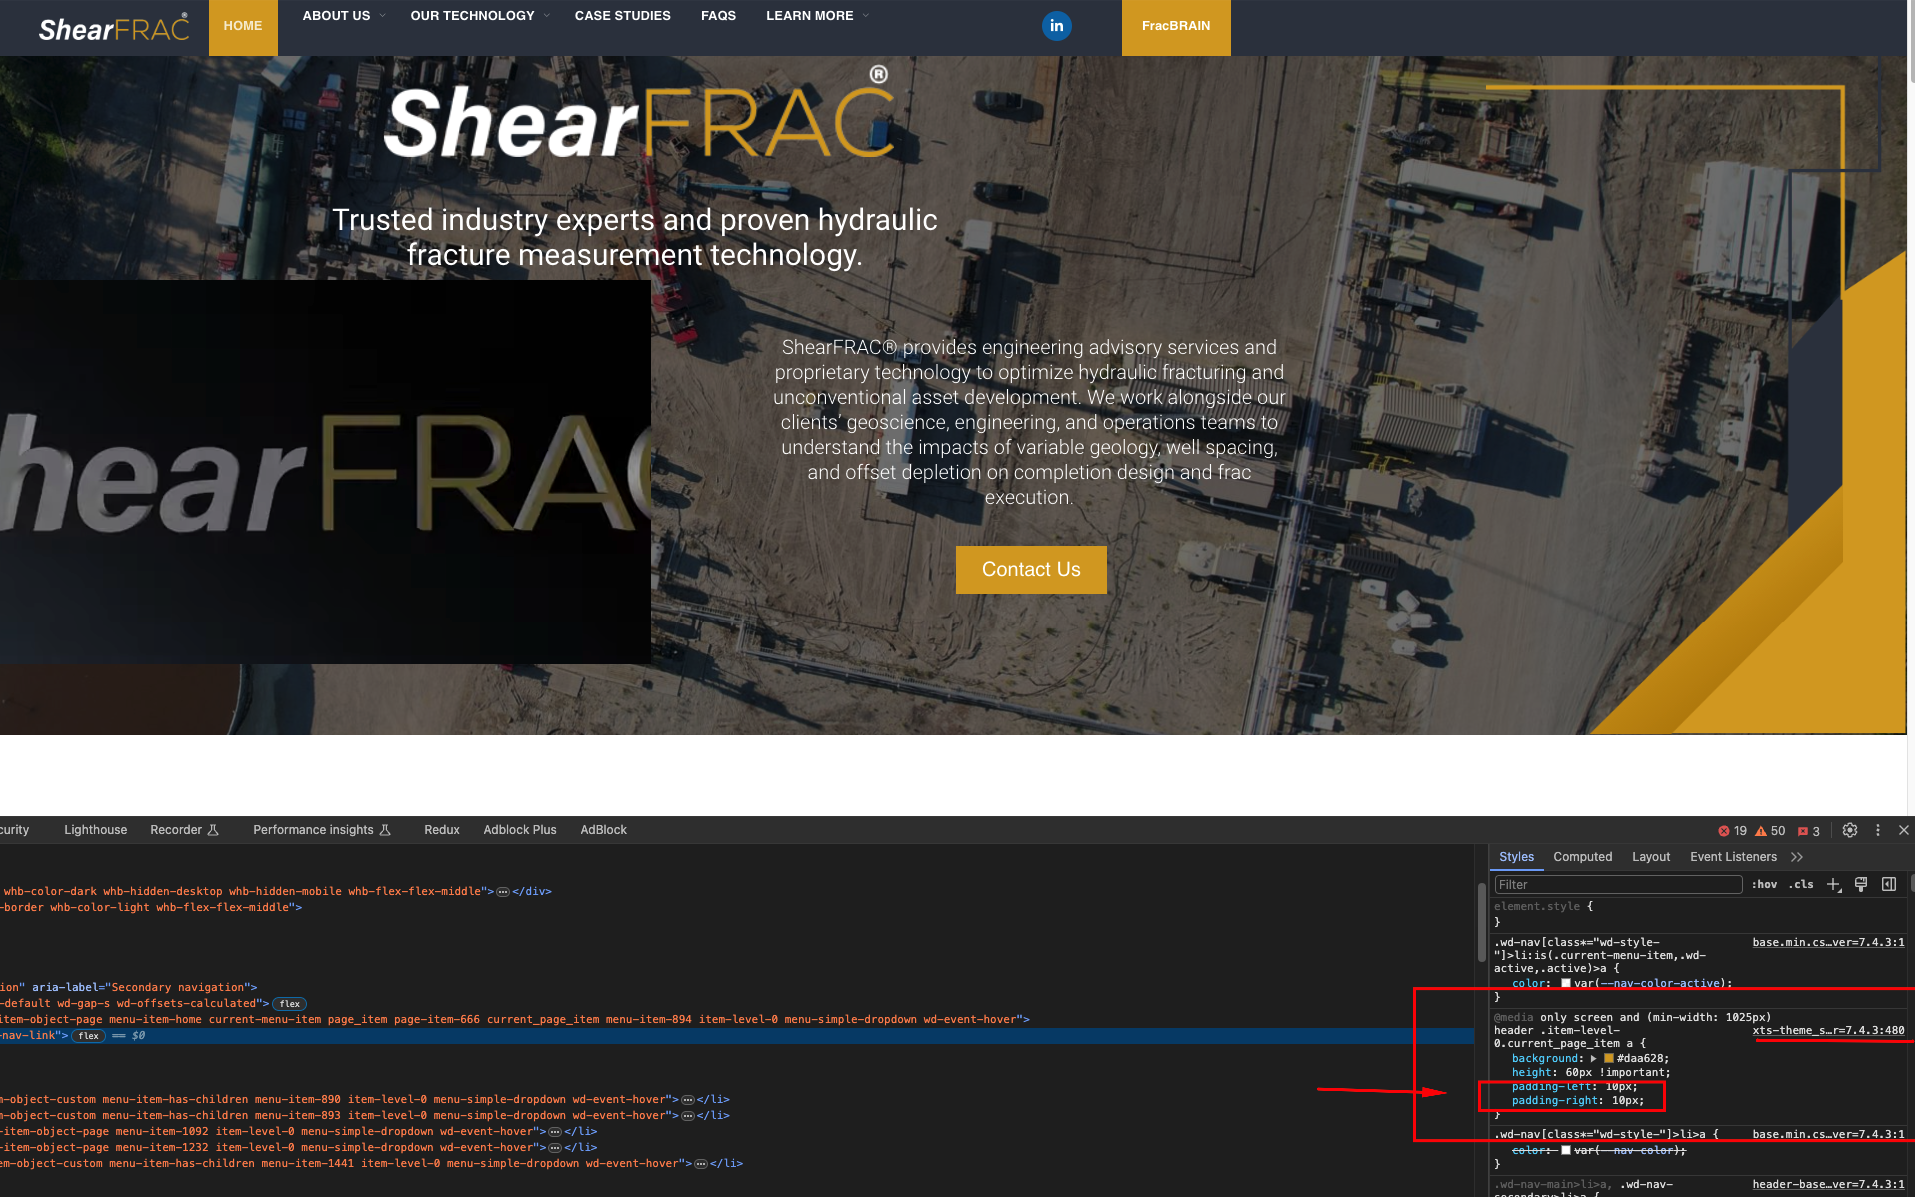
Task: Click the issues count badge showing 3
Action: pyautogui.click(x=1808, y=831)
